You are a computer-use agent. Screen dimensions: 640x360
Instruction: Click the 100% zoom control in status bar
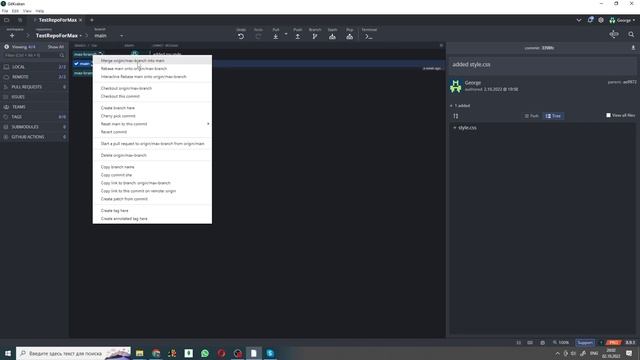click(561, 342)
